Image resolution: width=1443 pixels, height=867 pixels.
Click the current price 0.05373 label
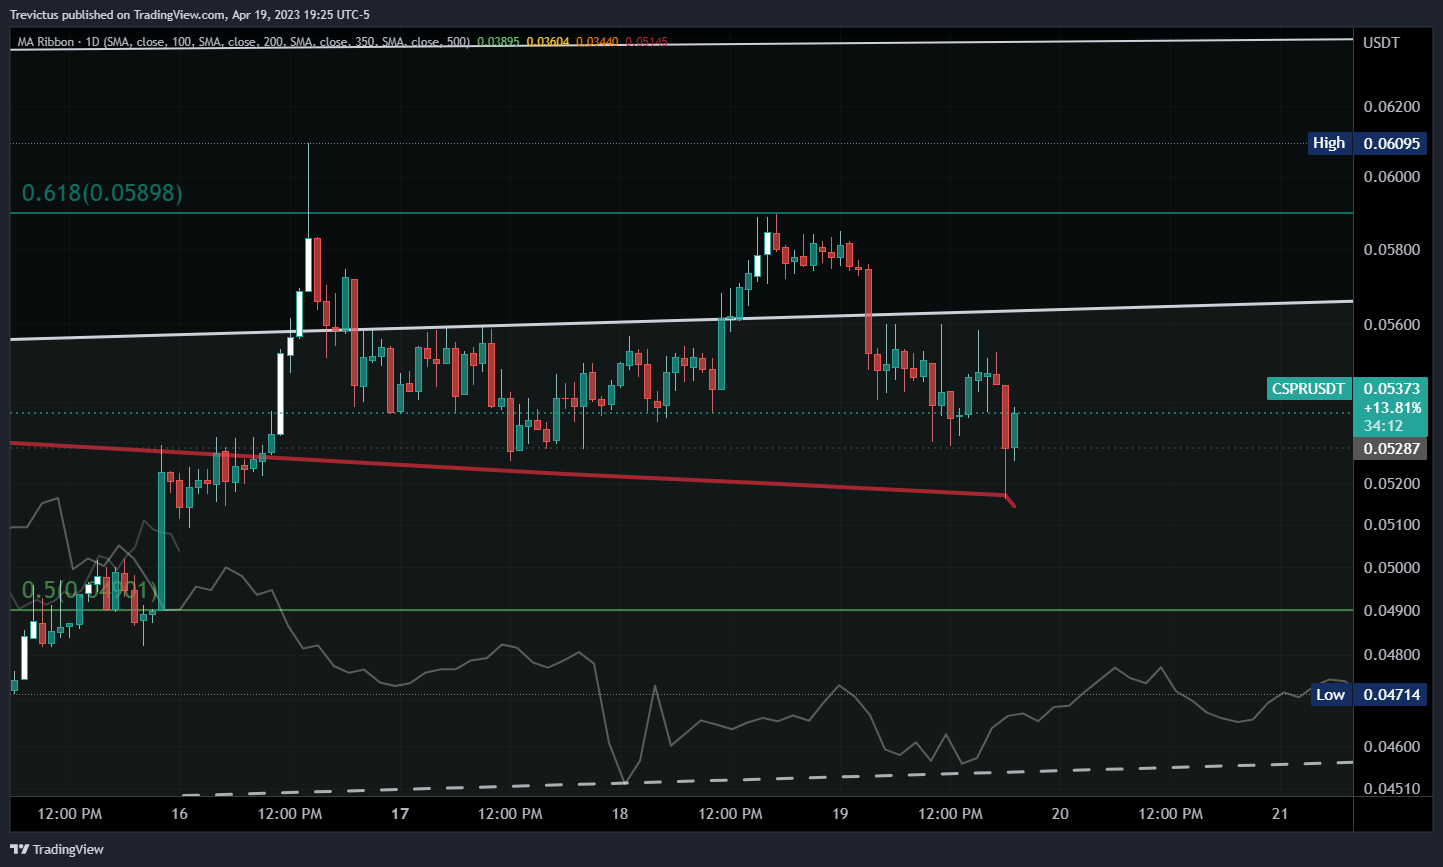[1392, 389]
